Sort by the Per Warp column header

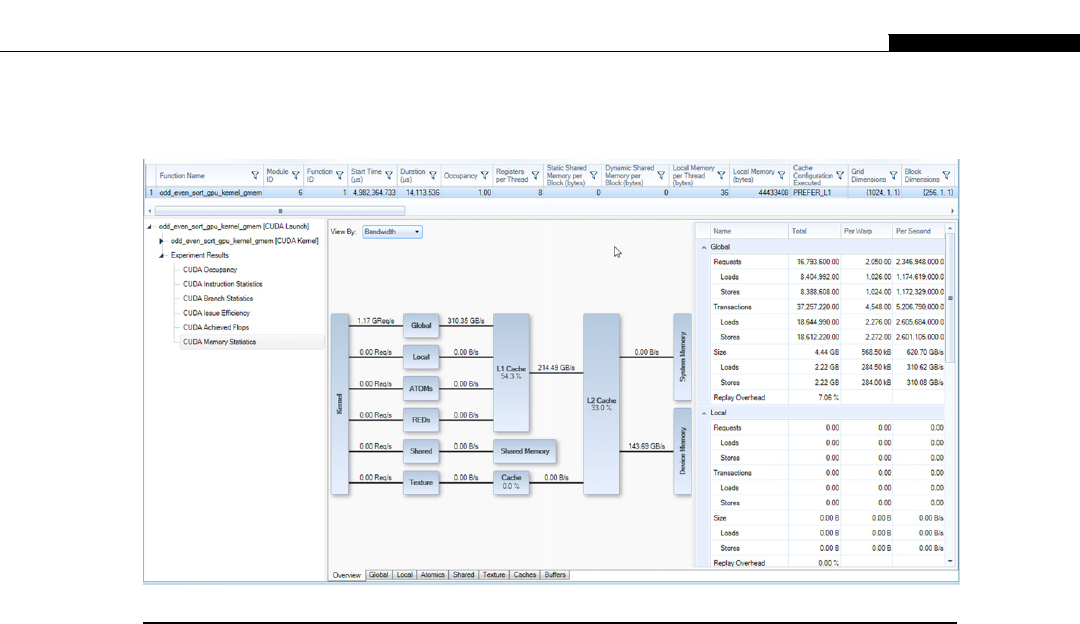(x=866, y=231)
